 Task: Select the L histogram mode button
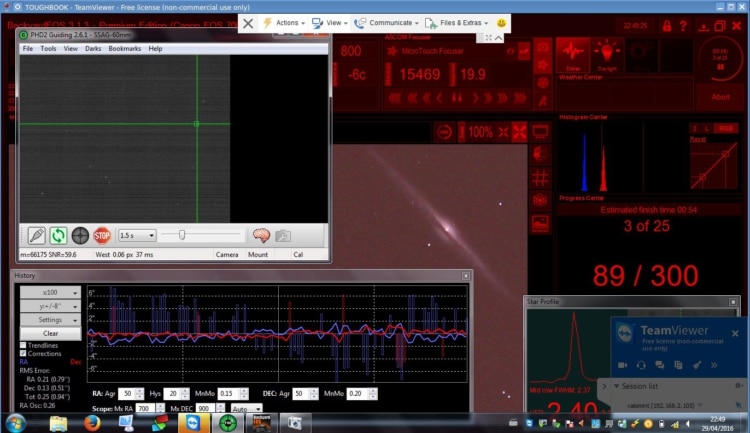(x=706, y=128)
